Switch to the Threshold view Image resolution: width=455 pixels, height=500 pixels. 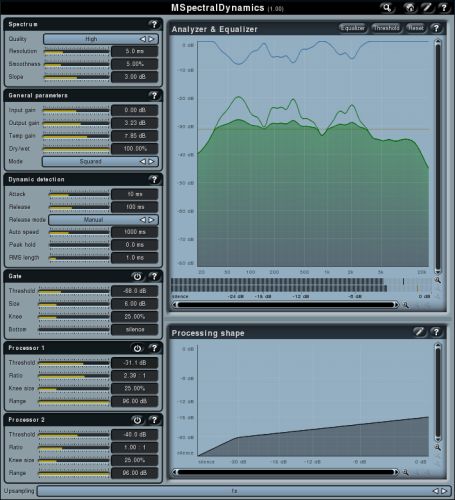click(x=386, y=28)
